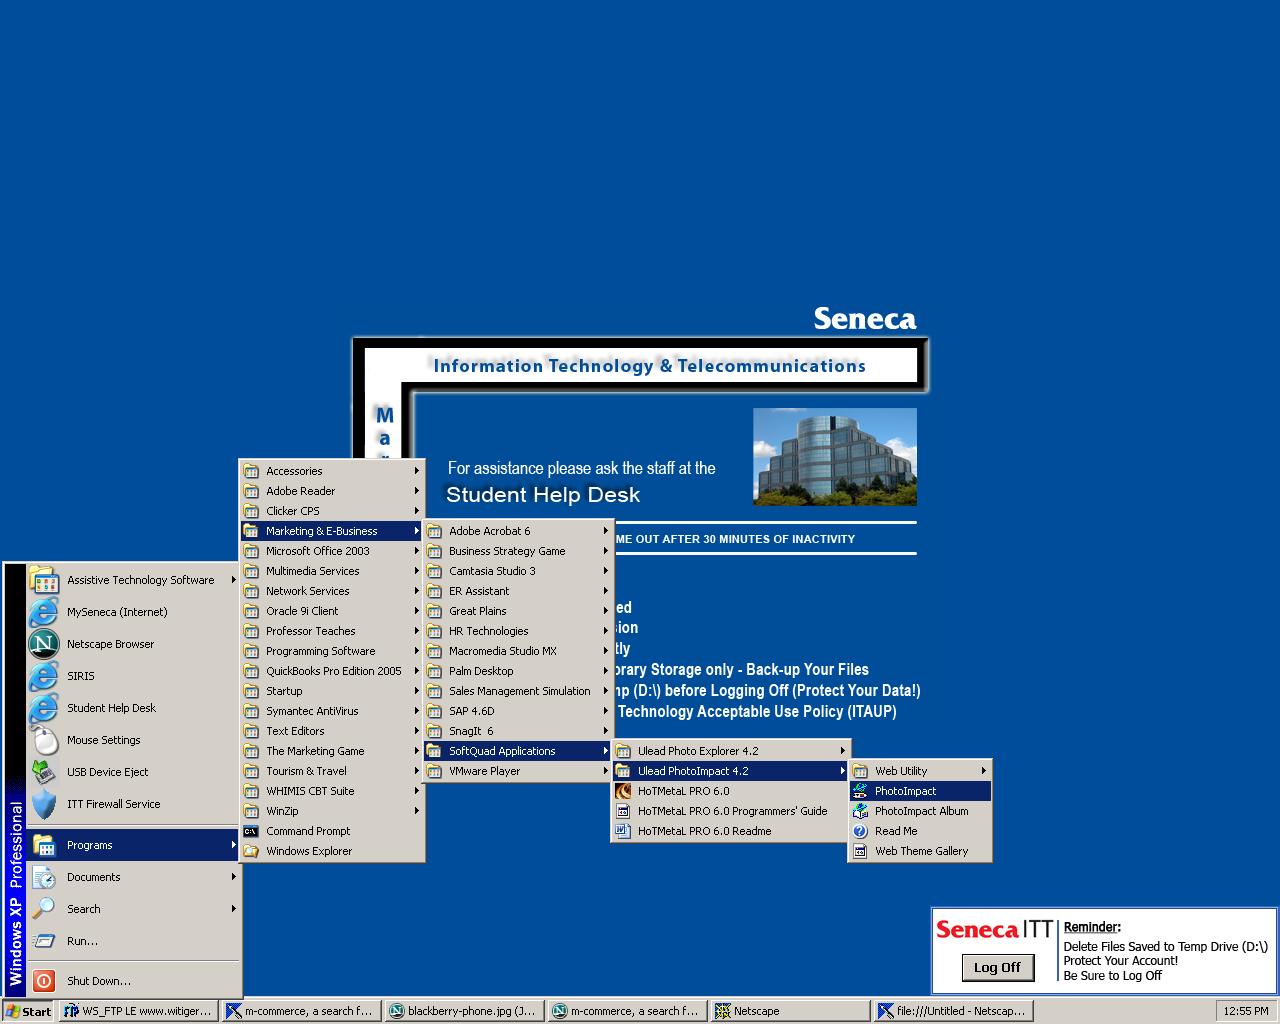Open WHIMIS CBT Suite group
1280x1024 pixels.
click(x=332, y=791)
